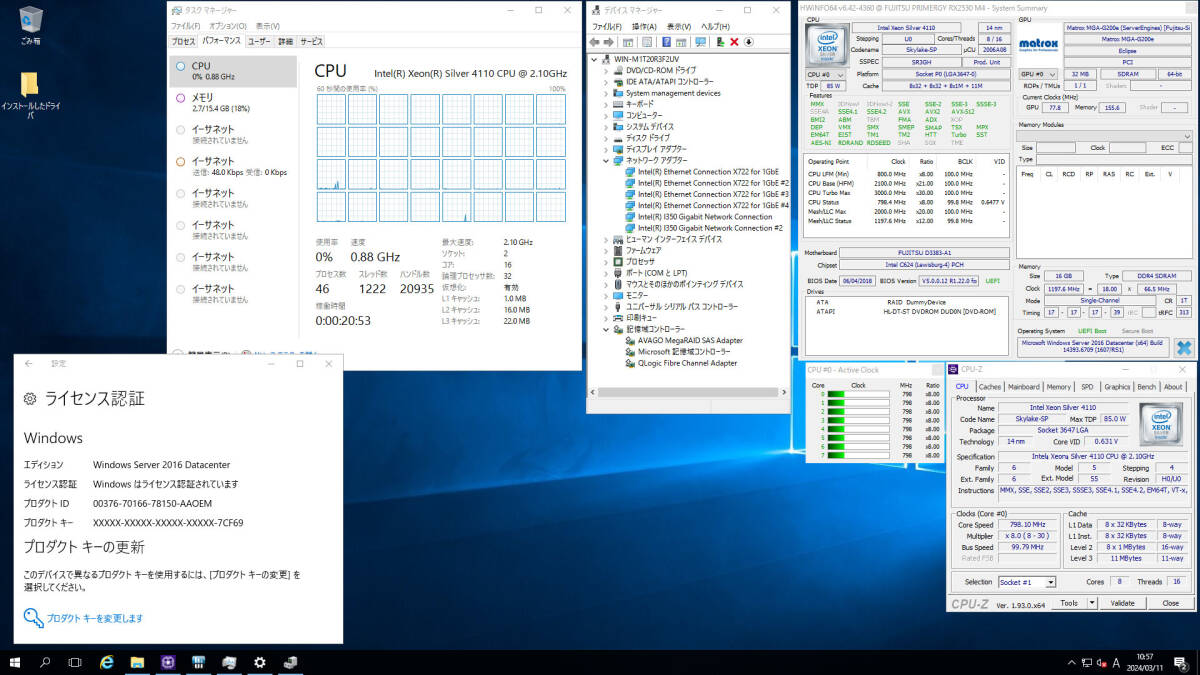Switch to the CPU-Z taskbar icon
The height and width of the screenshot is (675, 1200).
[x=167, y=662]
